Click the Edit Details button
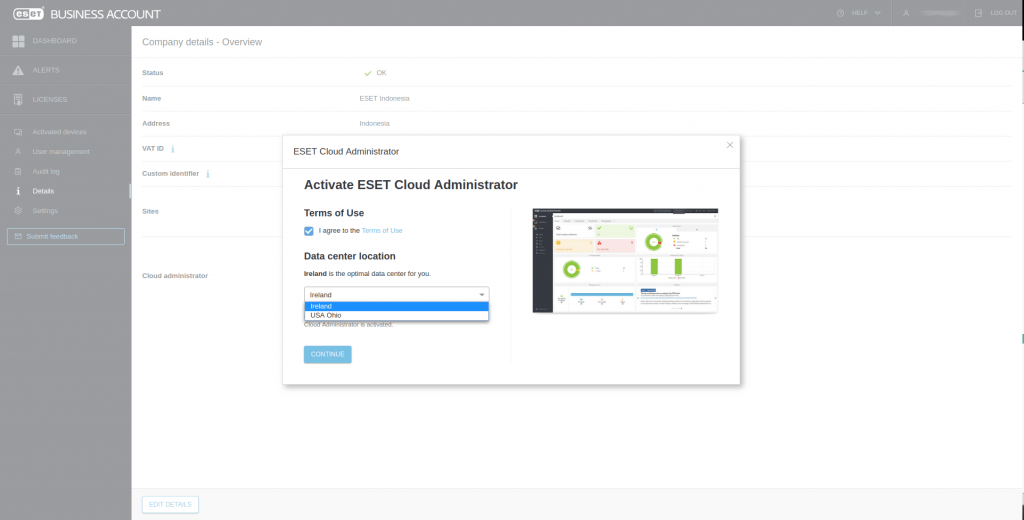Screen dimensions: 1024x520 [x=170, y=504]
